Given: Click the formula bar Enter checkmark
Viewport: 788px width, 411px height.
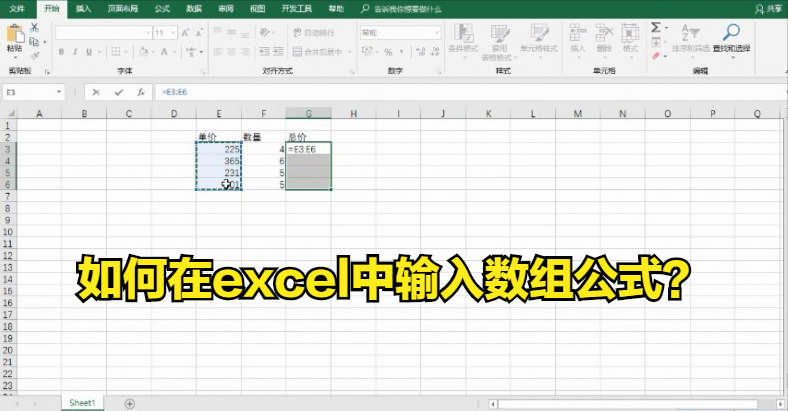Looking at the screenshot, I should click(x=119, y=92).
